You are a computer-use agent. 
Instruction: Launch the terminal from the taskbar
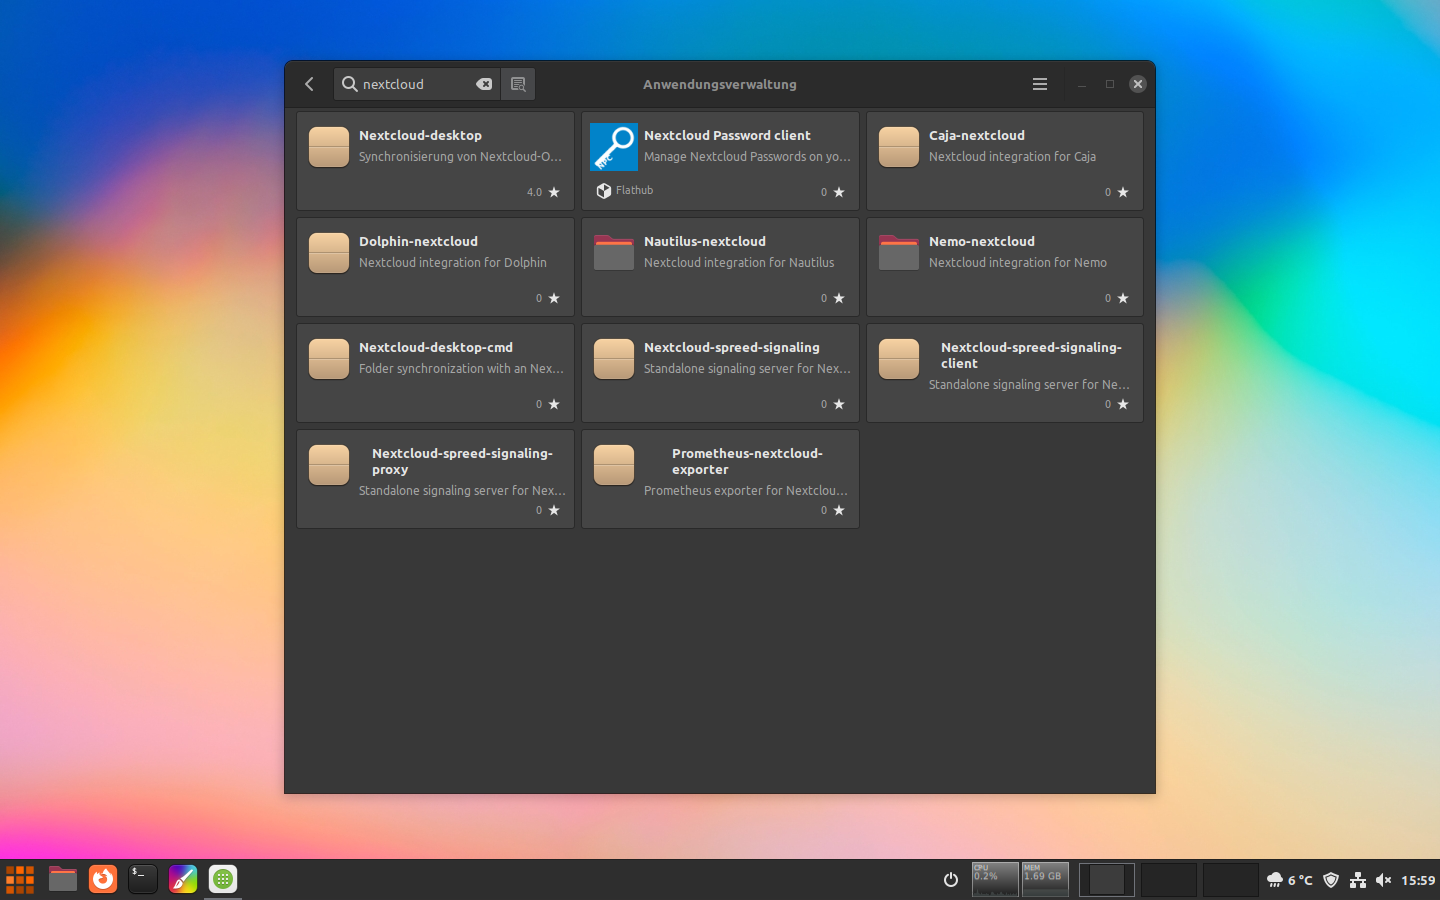point(142,880)
